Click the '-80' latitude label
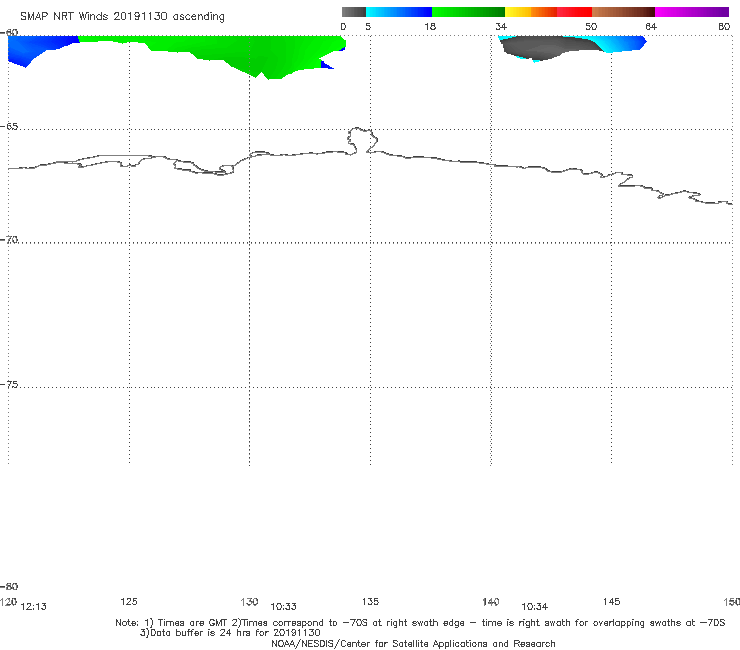The image size is (740, 650). click(9, 587)
